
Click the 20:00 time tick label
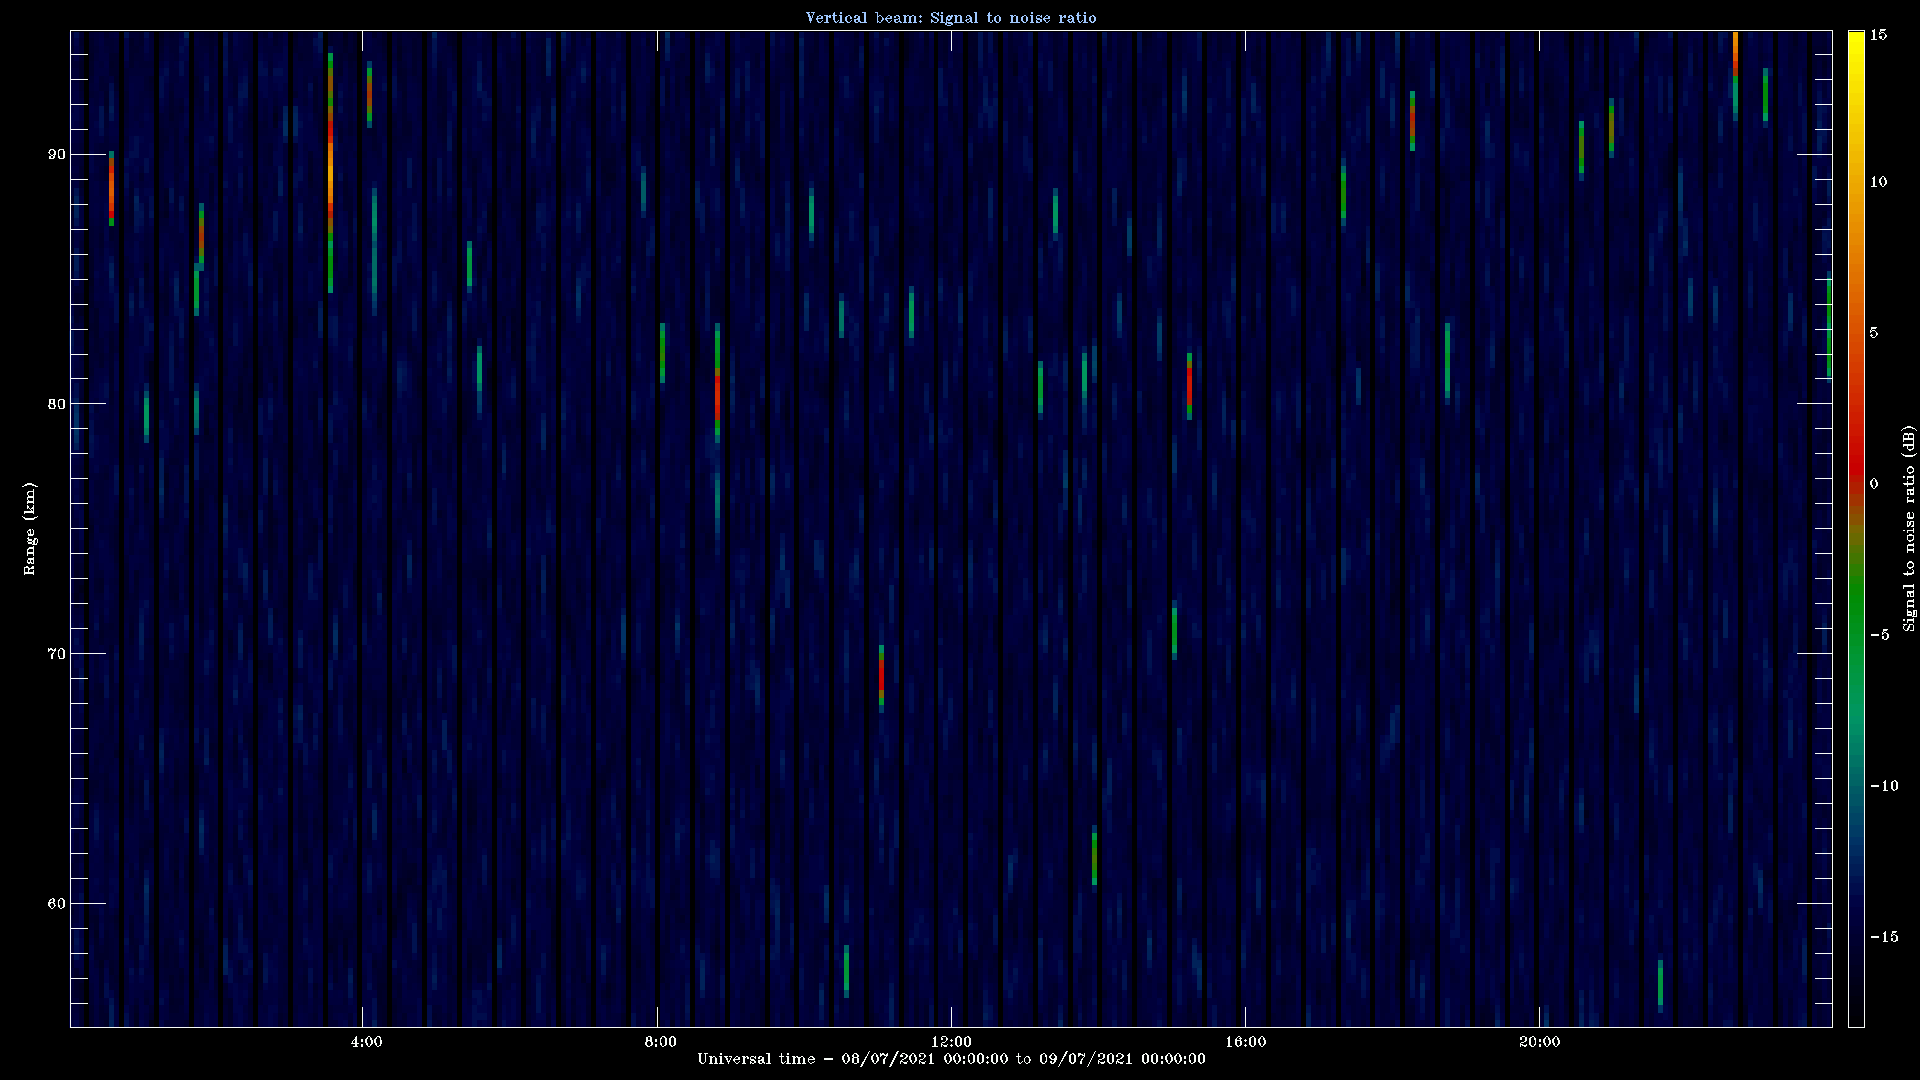[1539, 1042]
